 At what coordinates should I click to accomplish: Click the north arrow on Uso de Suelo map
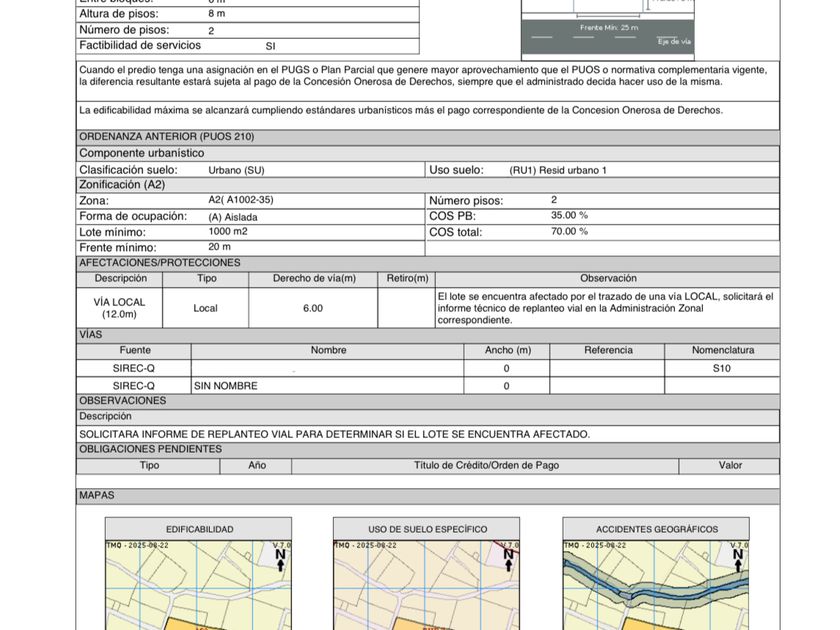[x=508, y=558]
